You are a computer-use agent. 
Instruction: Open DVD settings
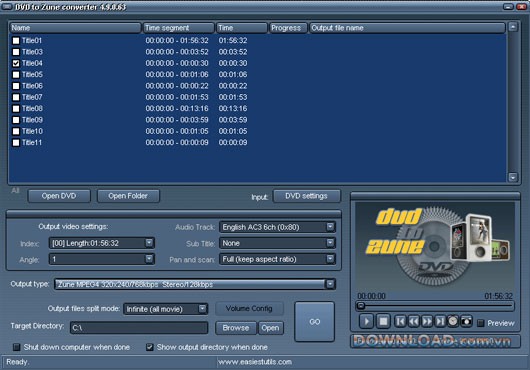click(307, 196)
